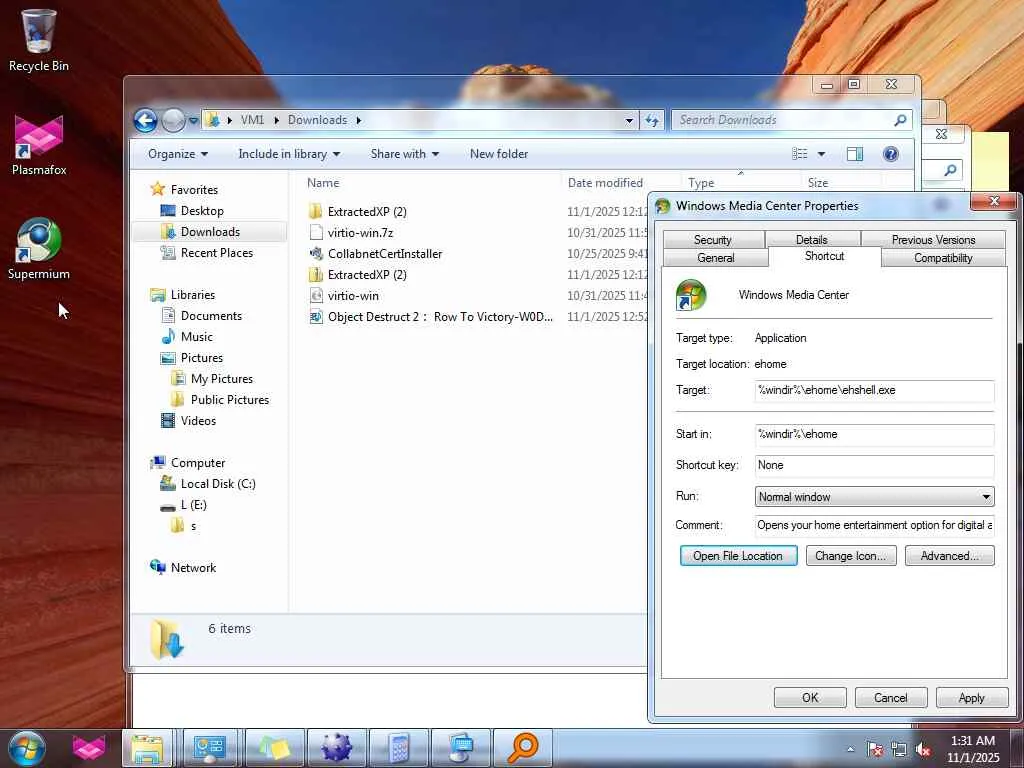Open network tray icon
Screen dimensions: 1024x768
click(x=899, y=749)
